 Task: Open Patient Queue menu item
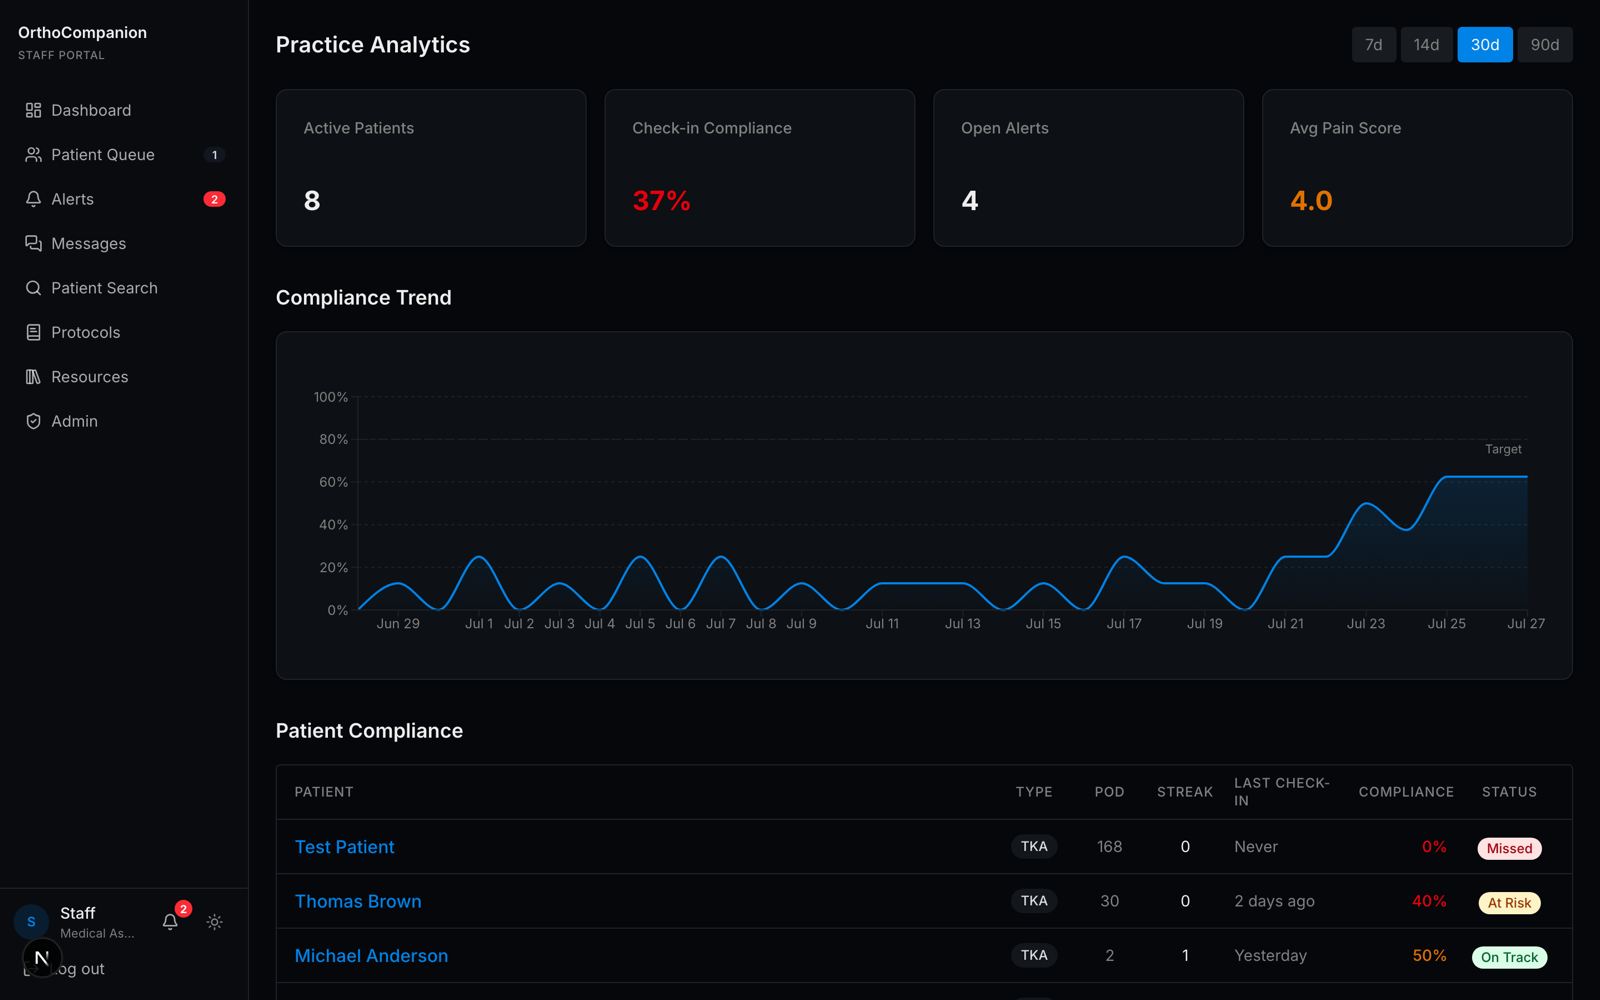124,155
